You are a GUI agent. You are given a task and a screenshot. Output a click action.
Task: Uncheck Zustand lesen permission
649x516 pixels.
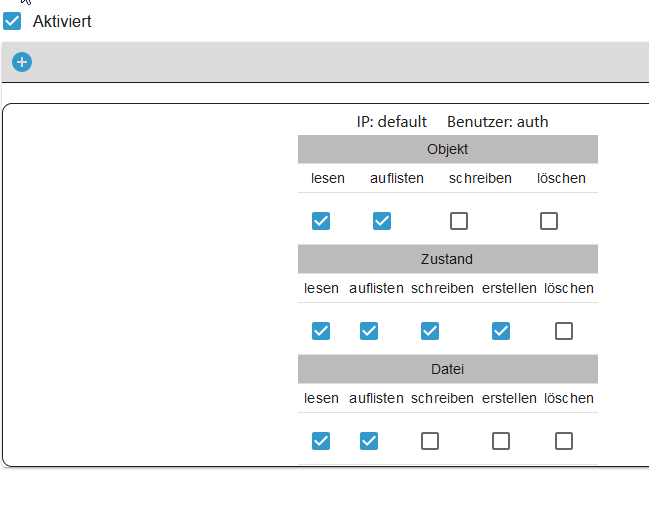pos(321,331)
